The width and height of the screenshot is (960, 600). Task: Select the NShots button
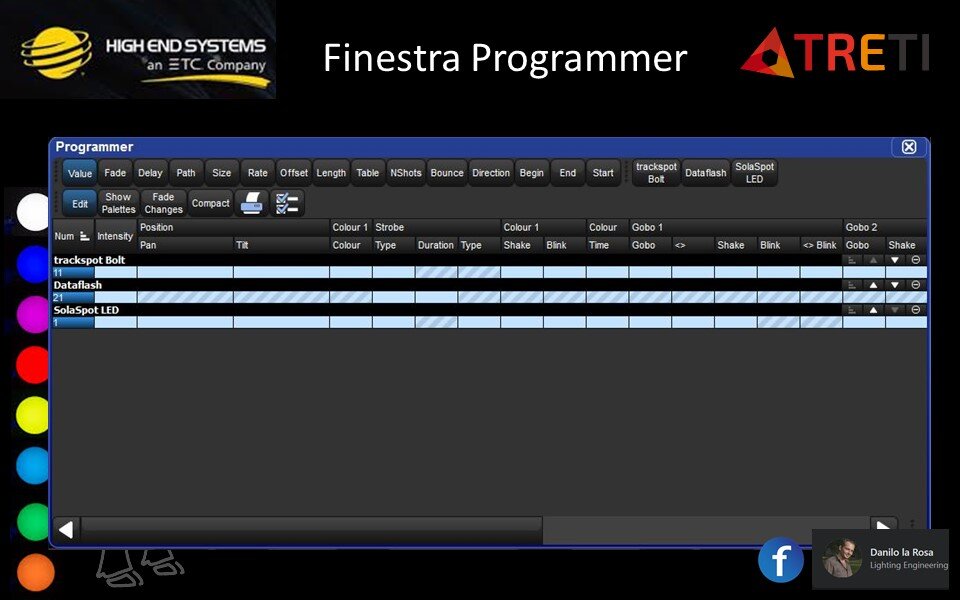[x=406, y=173]
